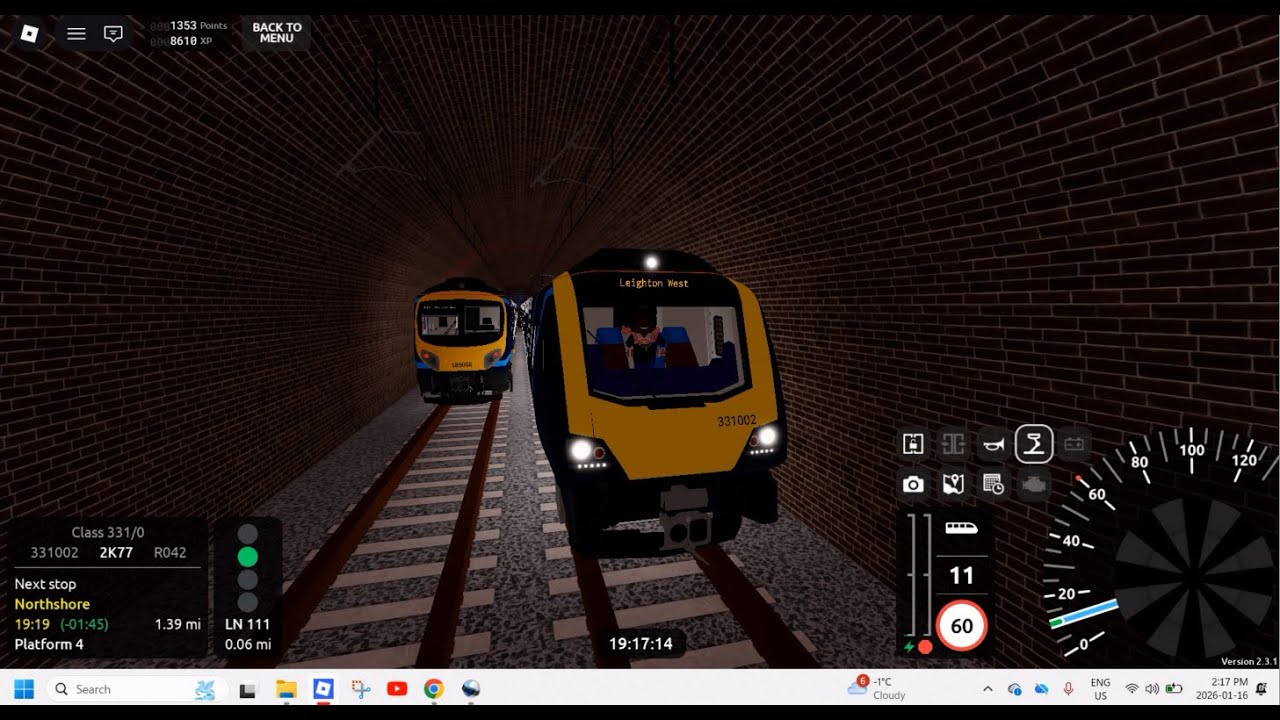Screen dimensions: 1280x720
Task: Click the R042 route code
Action: [170, 552]
